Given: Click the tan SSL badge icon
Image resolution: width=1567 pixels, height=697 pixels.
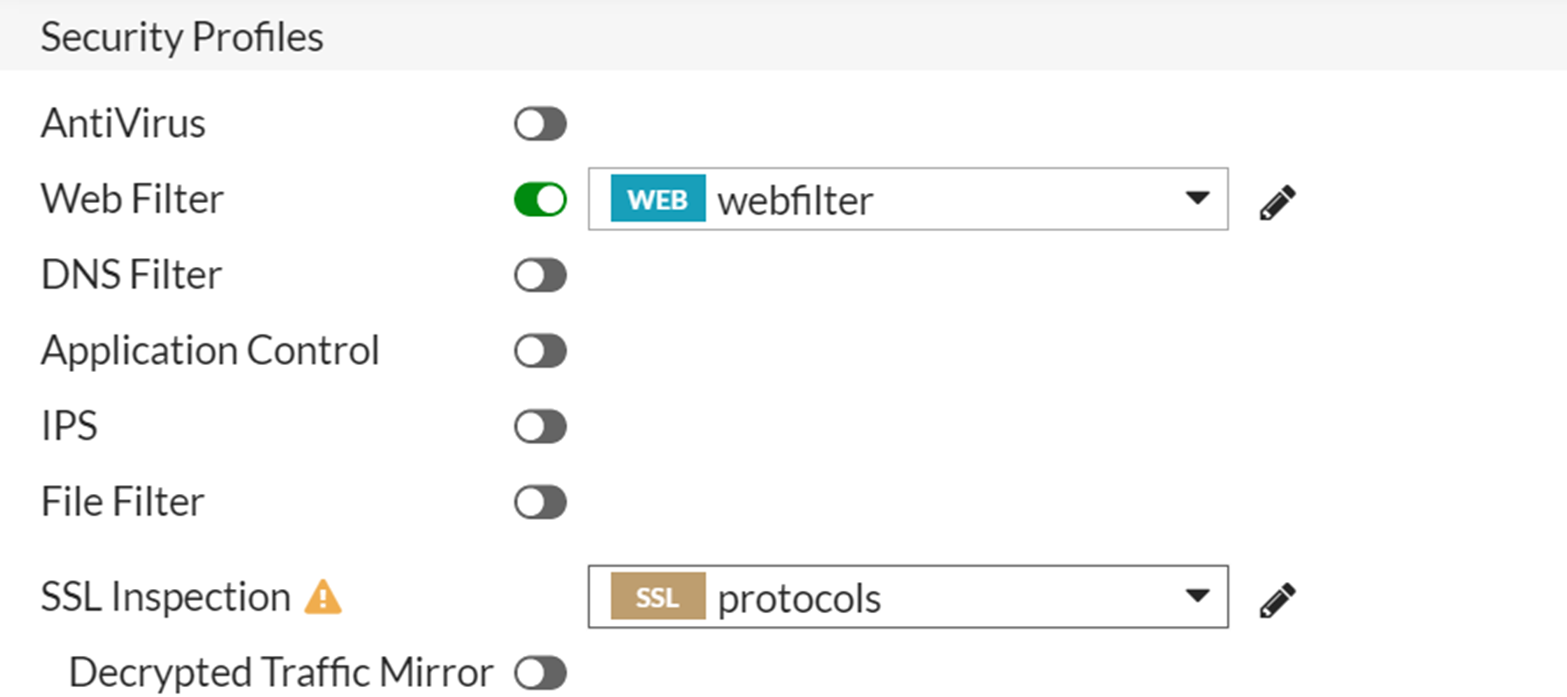Looking at the screenshot, I should 657,598.
